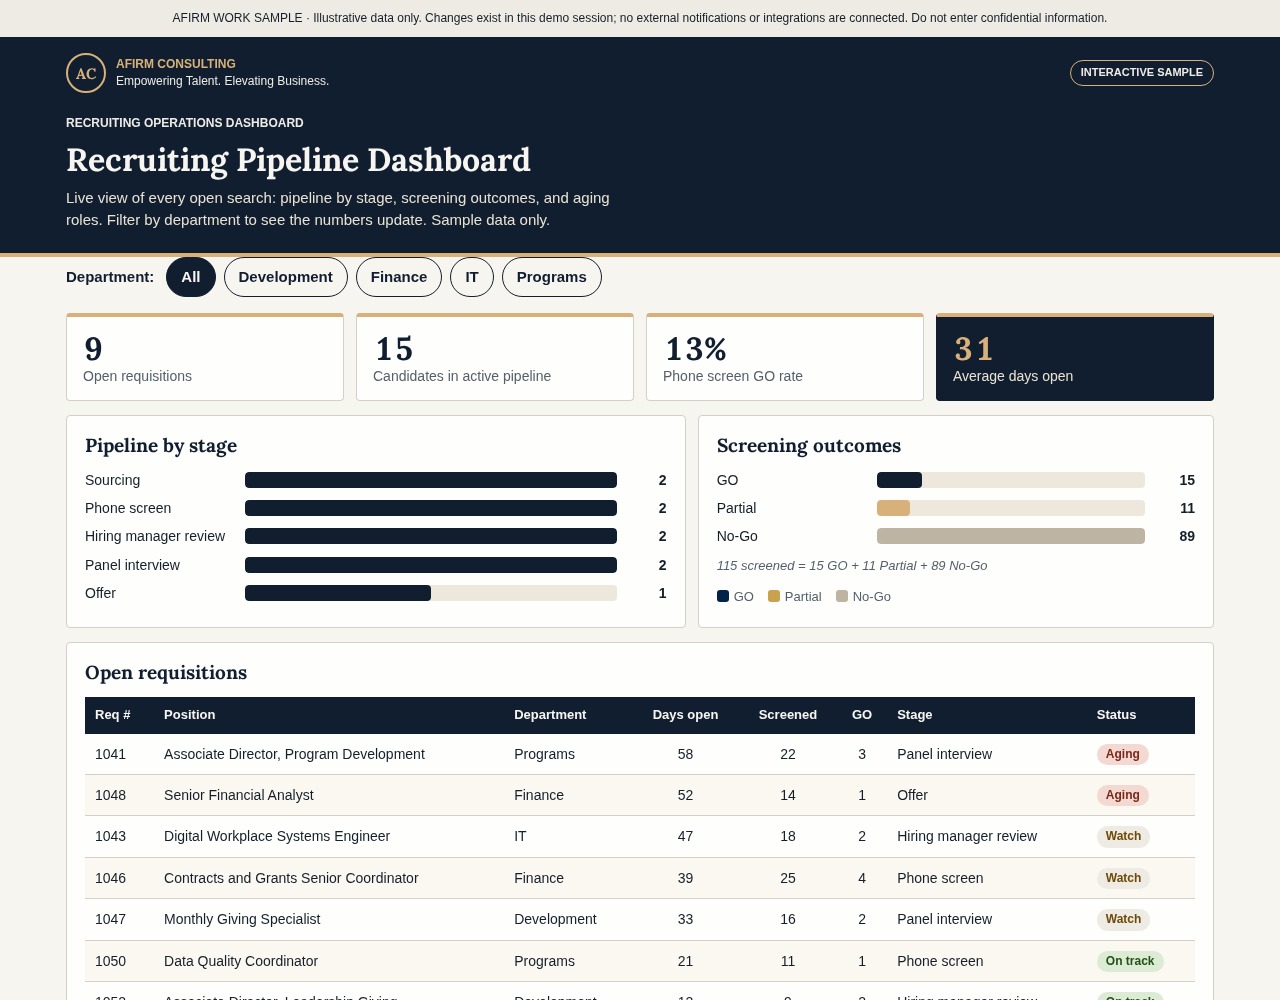Select the Senior Financial Analyst position
1280x1000 pixels.
(x=239, y=795)
